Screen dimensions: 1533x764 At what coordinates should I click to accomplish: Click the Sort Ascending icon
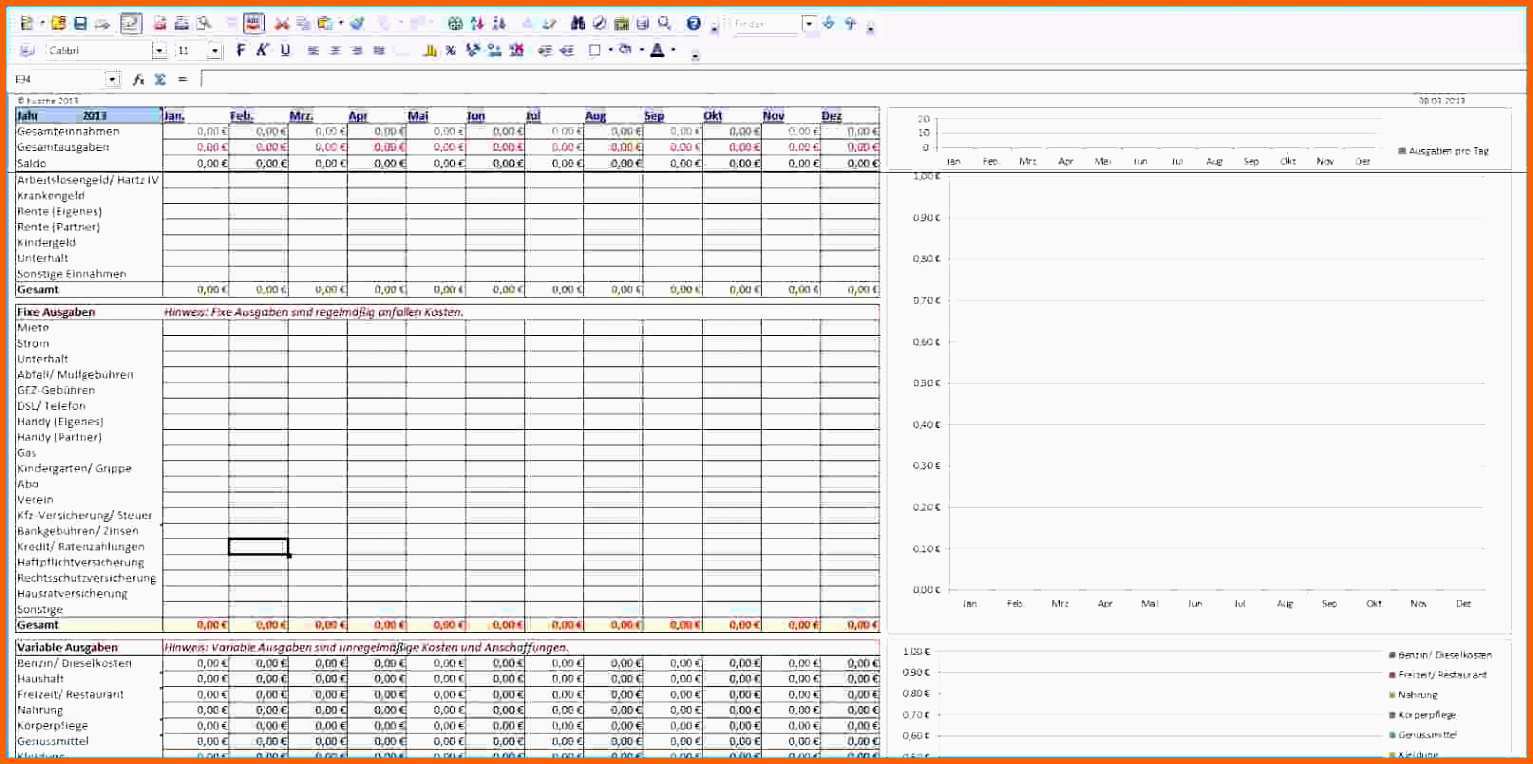(477, 23)
